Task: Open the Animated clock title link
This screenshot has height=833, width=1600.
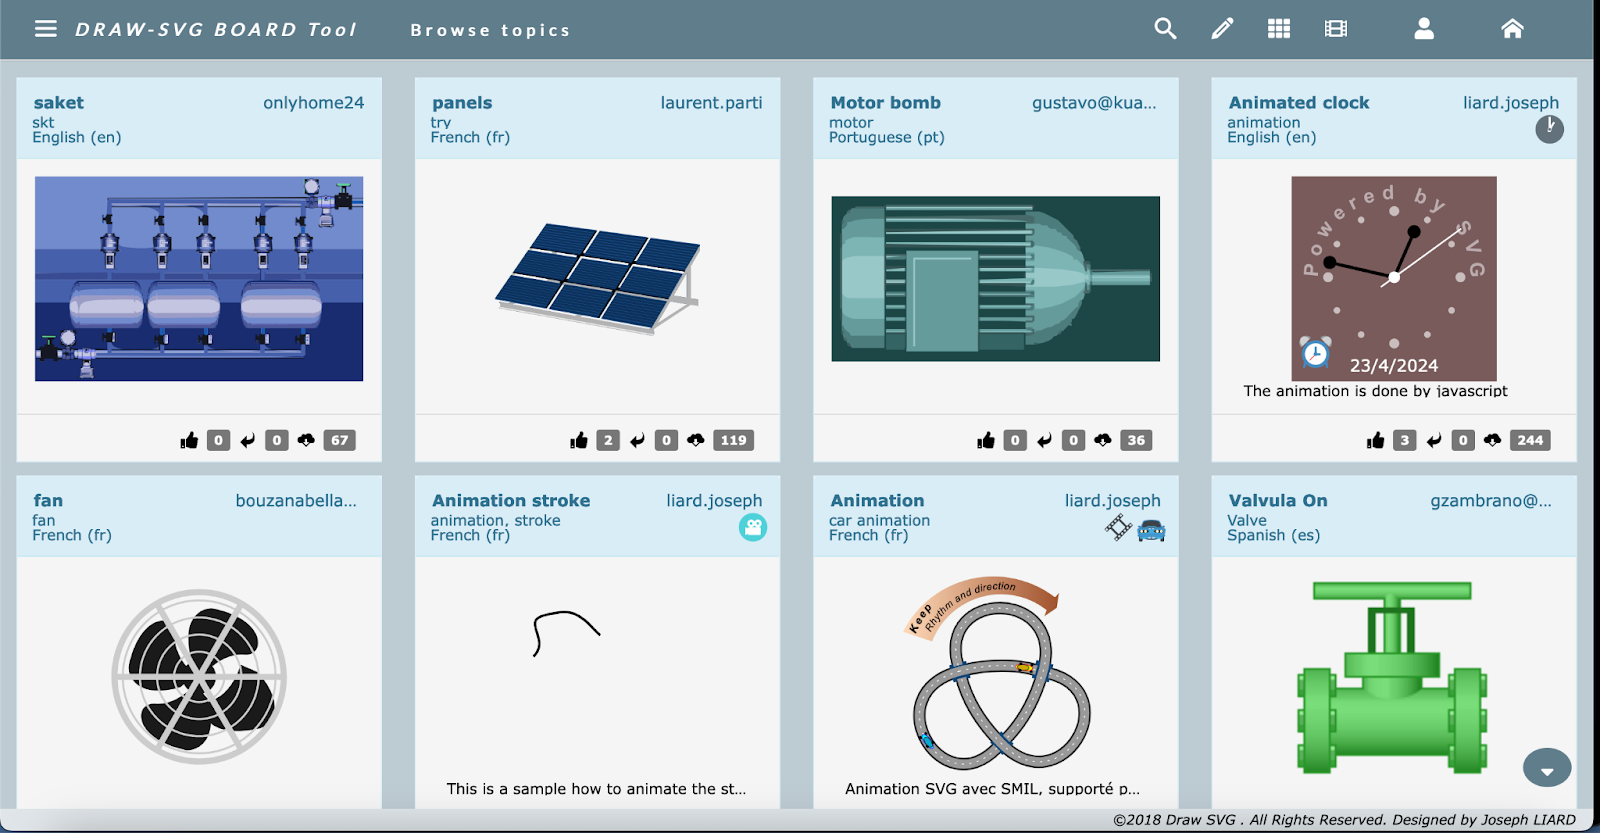Action: pos(1298,102)
